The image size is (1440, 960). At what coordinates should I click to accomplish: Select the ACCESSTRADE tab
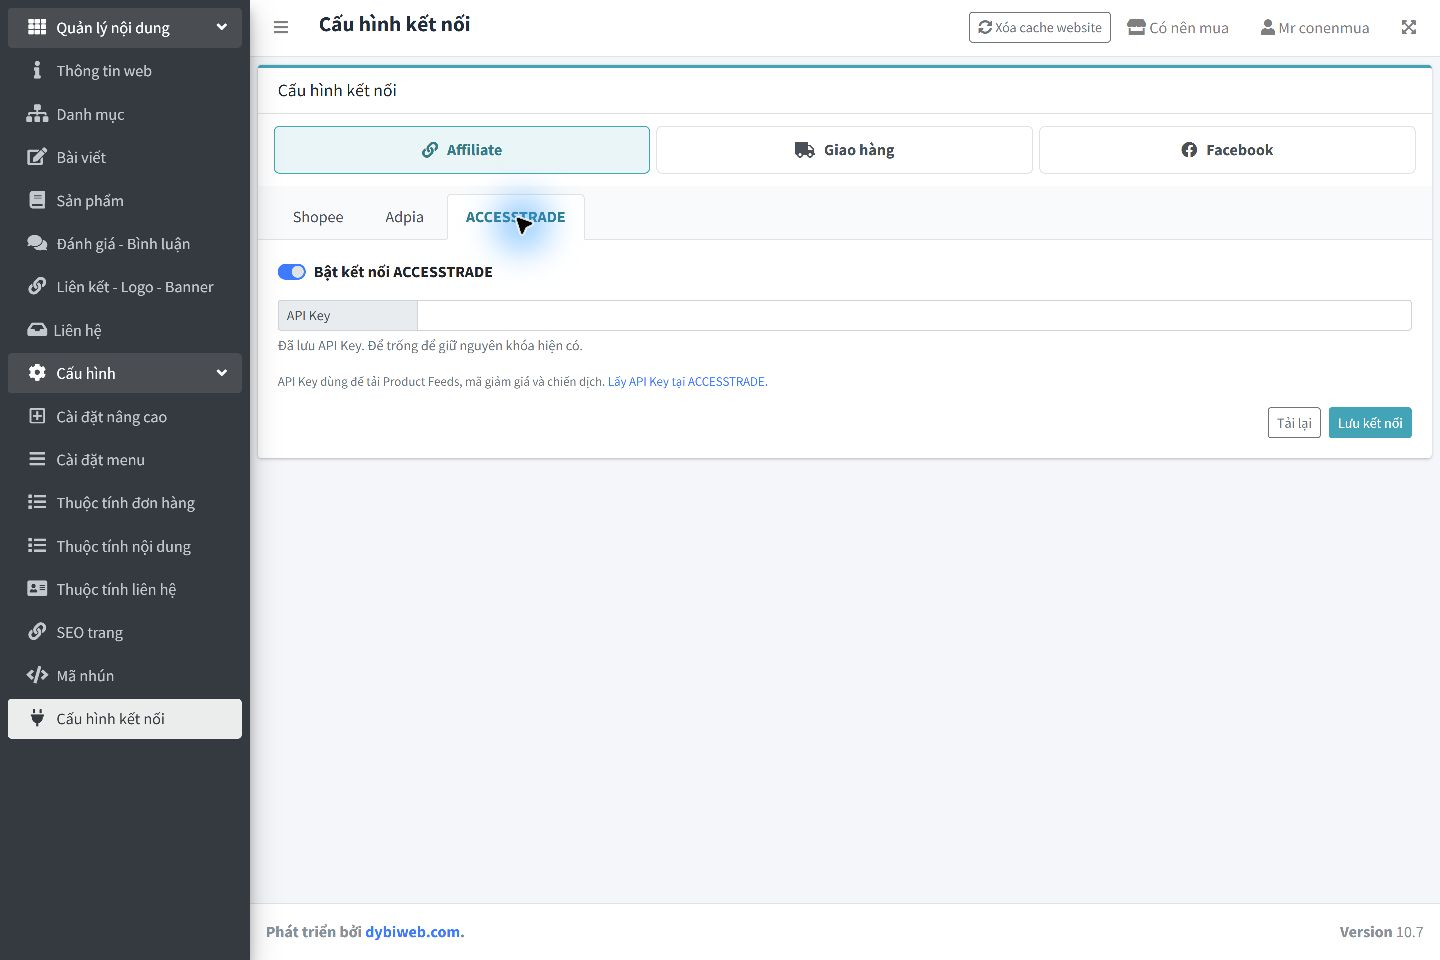coord(515,217)
